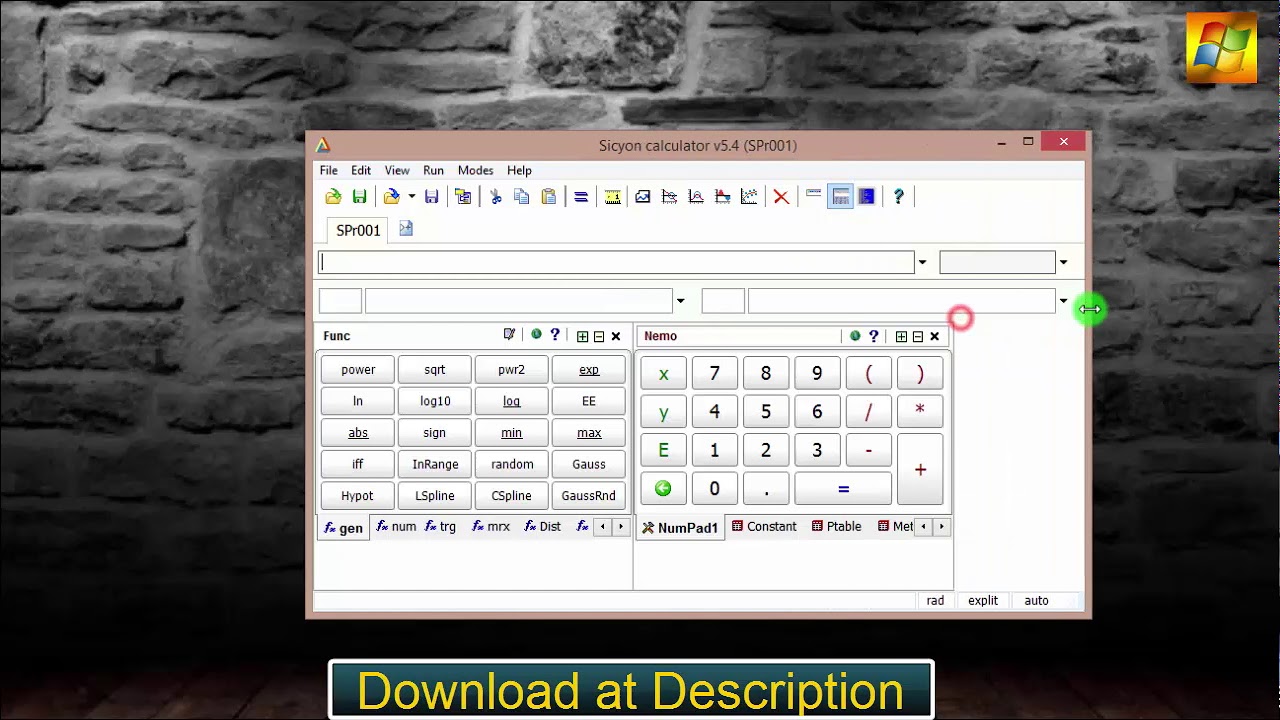Viewport: 1280px width, 720px height.
Task: Close the Nemo panel with its X
Action: pyautogui.click(x=935, y=336)
